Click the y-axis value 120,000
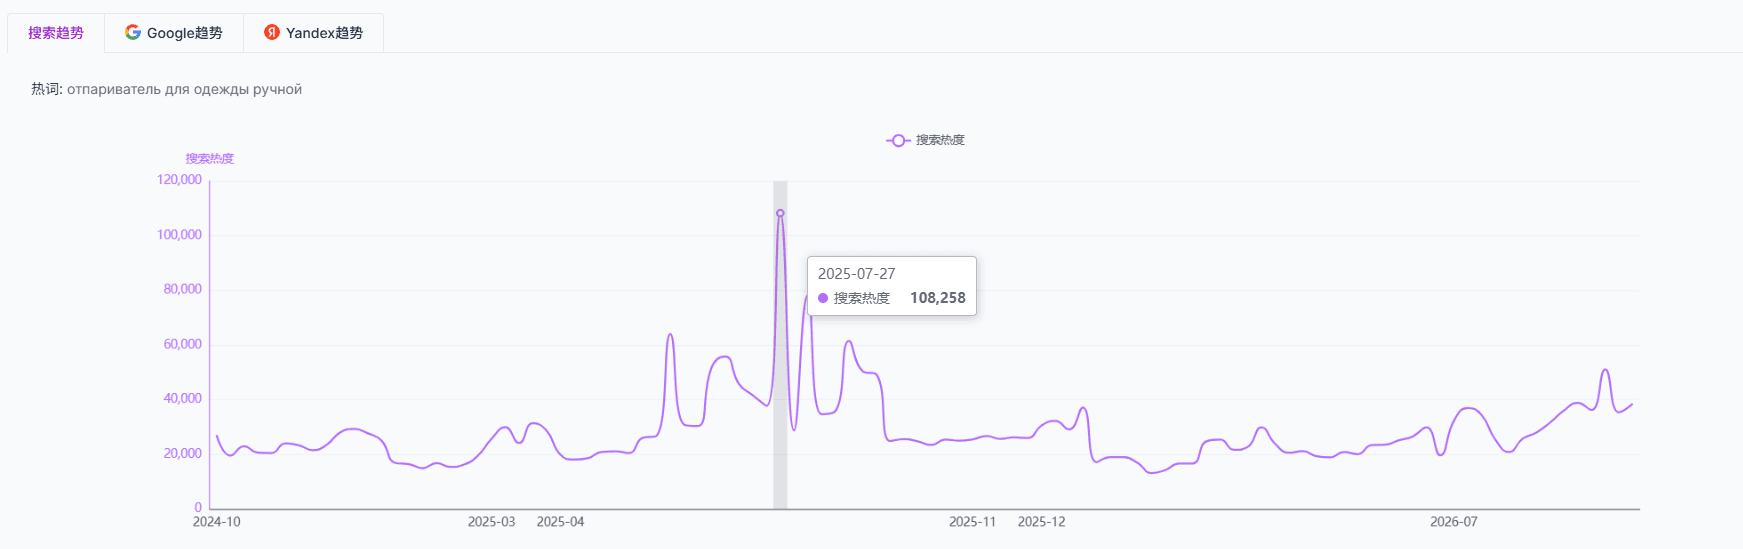This screenshot has height=549, width=1743. pos(179,180)
